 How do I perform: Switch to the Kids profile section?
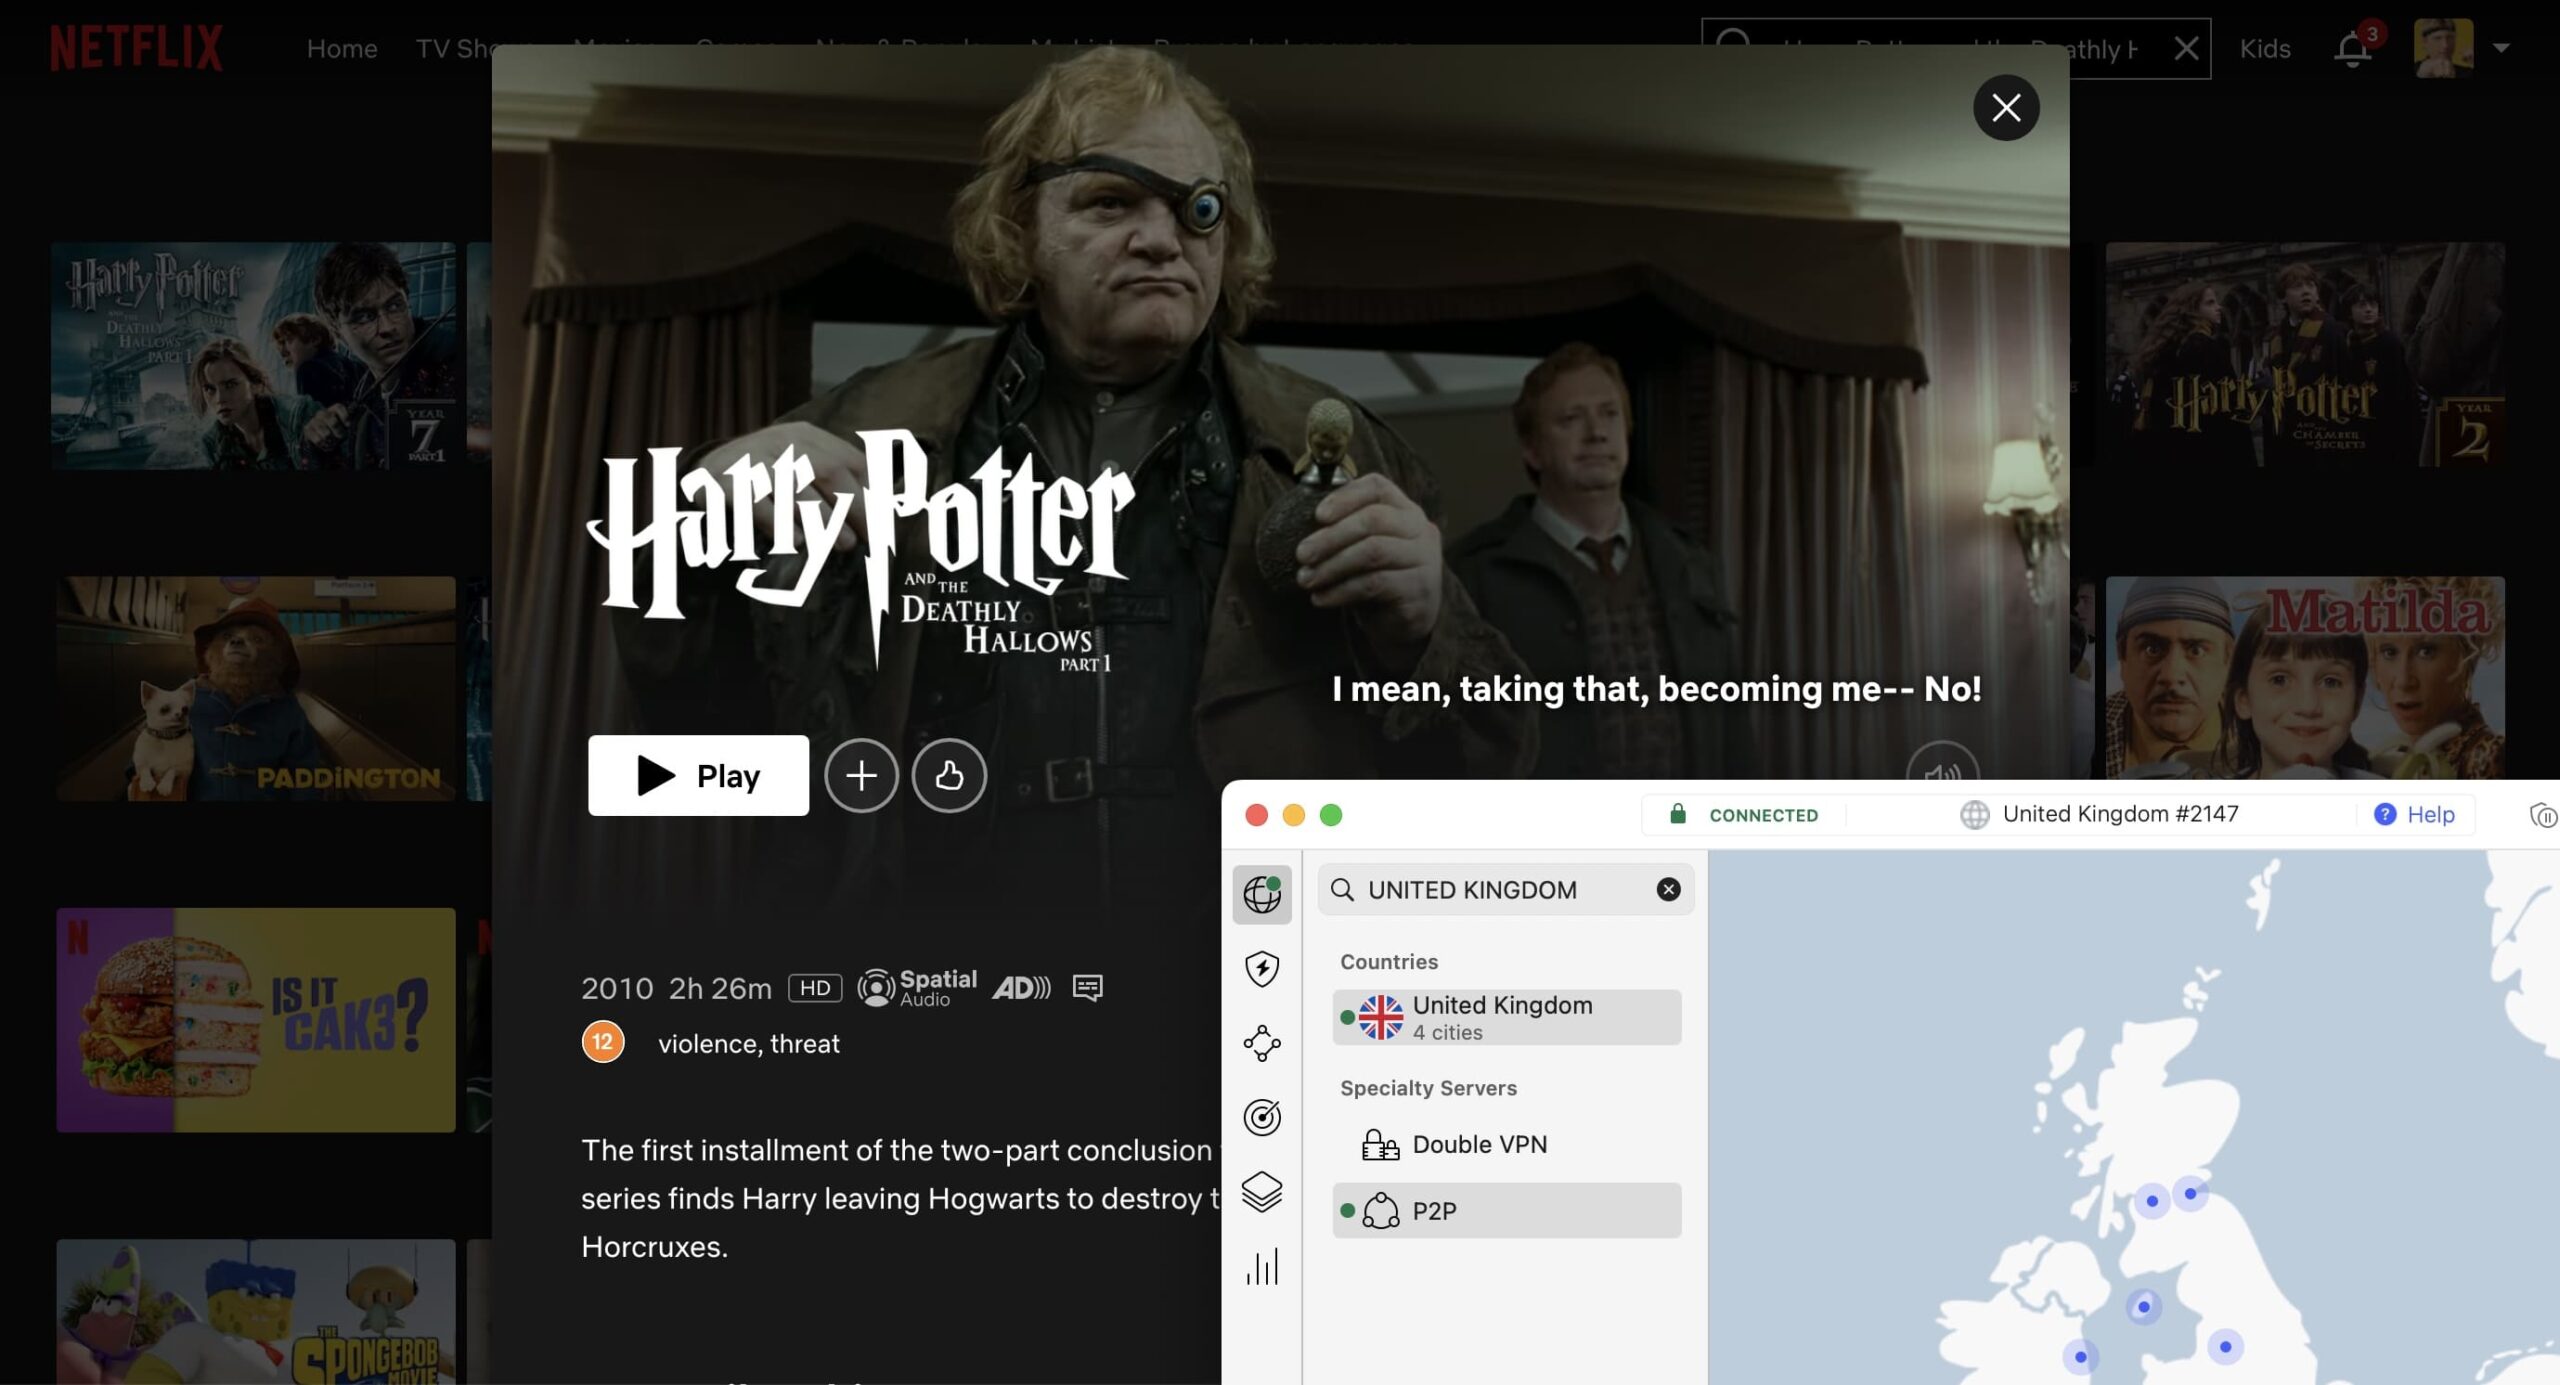pyautogui.click(x=2266, y=47)
